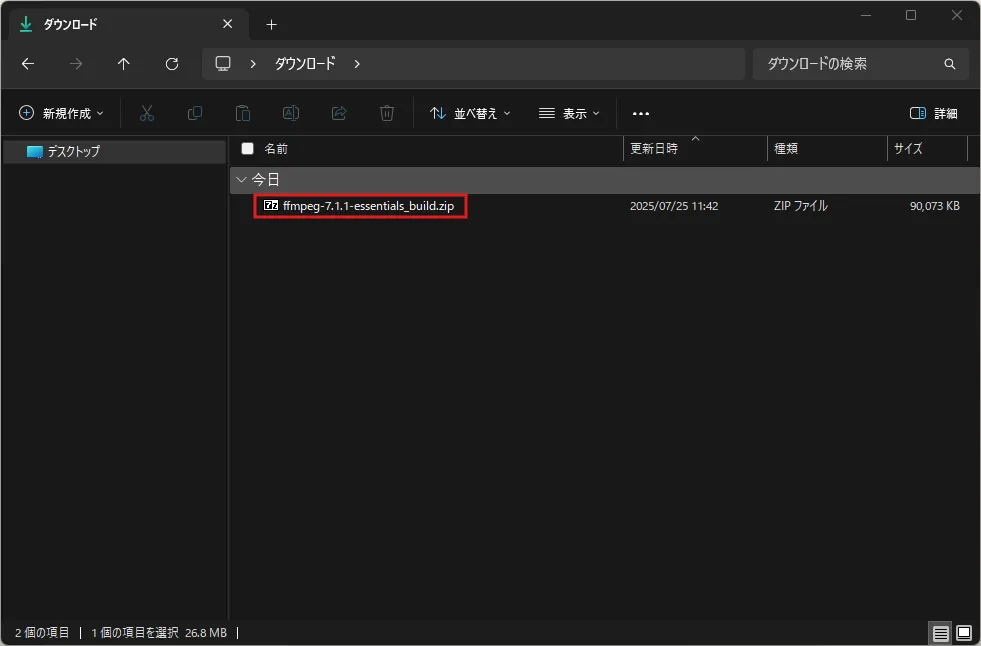The height and width of the screenshot is (646, 981).
Task: Switch to large thumbnails view in status bar
Action: click(964, 633)
